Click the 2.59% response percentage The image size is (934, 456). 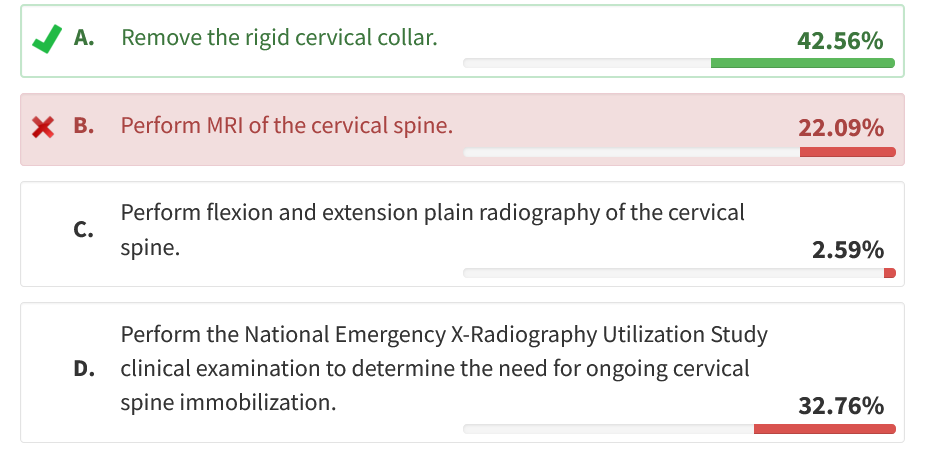click(848, 250)
